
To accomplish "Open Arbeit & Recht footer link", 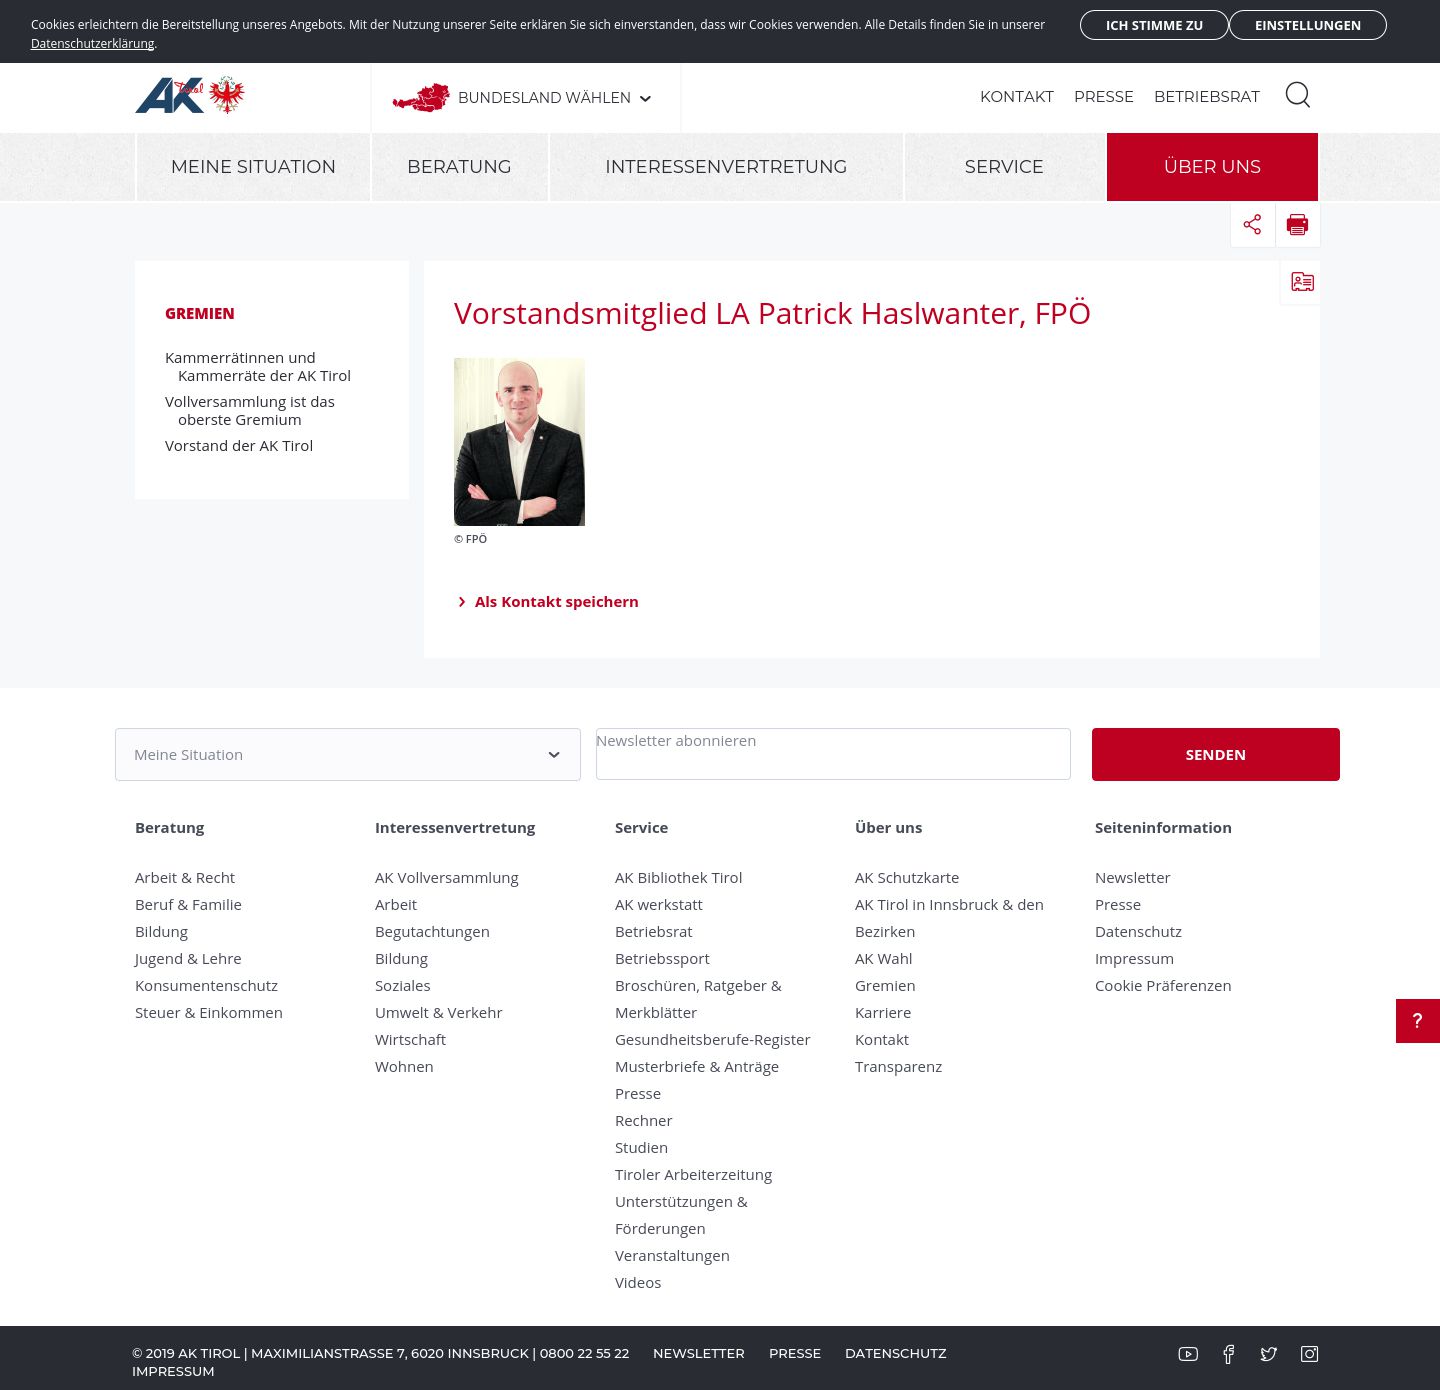I will point(185,877).
